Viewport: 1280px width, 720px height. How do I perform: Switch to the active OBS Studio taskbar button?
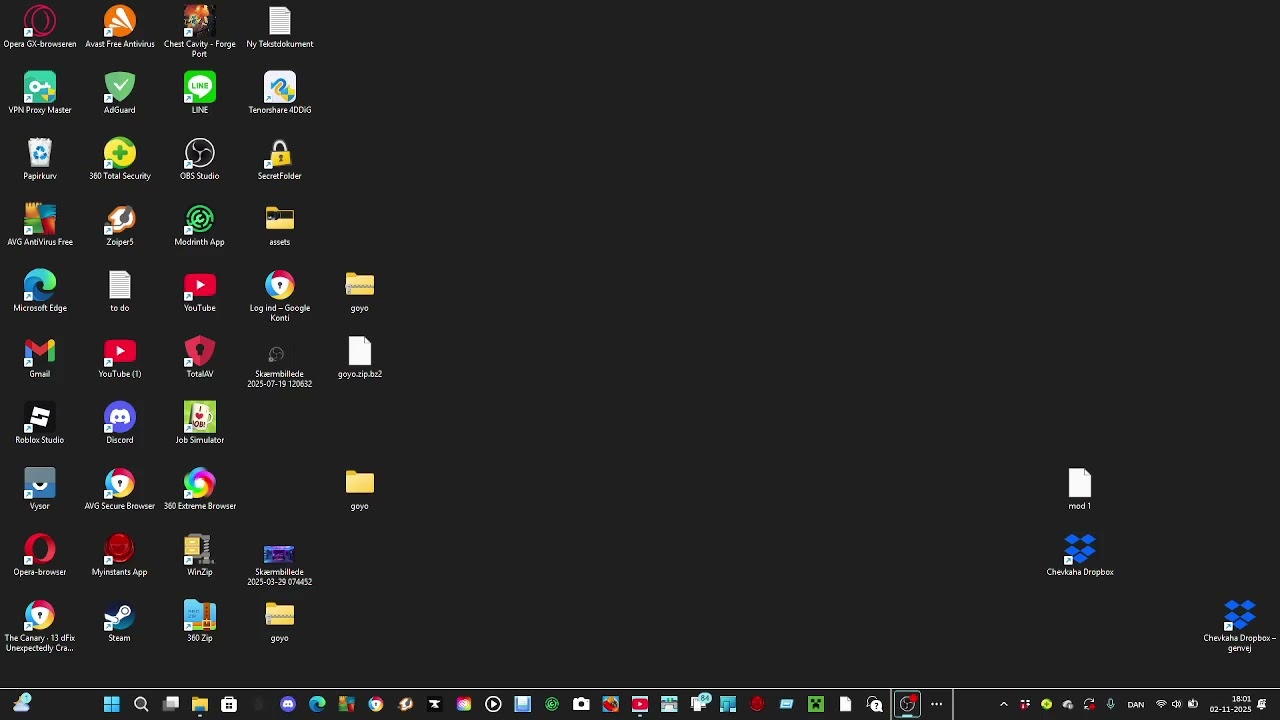click(x=907, y=705)
